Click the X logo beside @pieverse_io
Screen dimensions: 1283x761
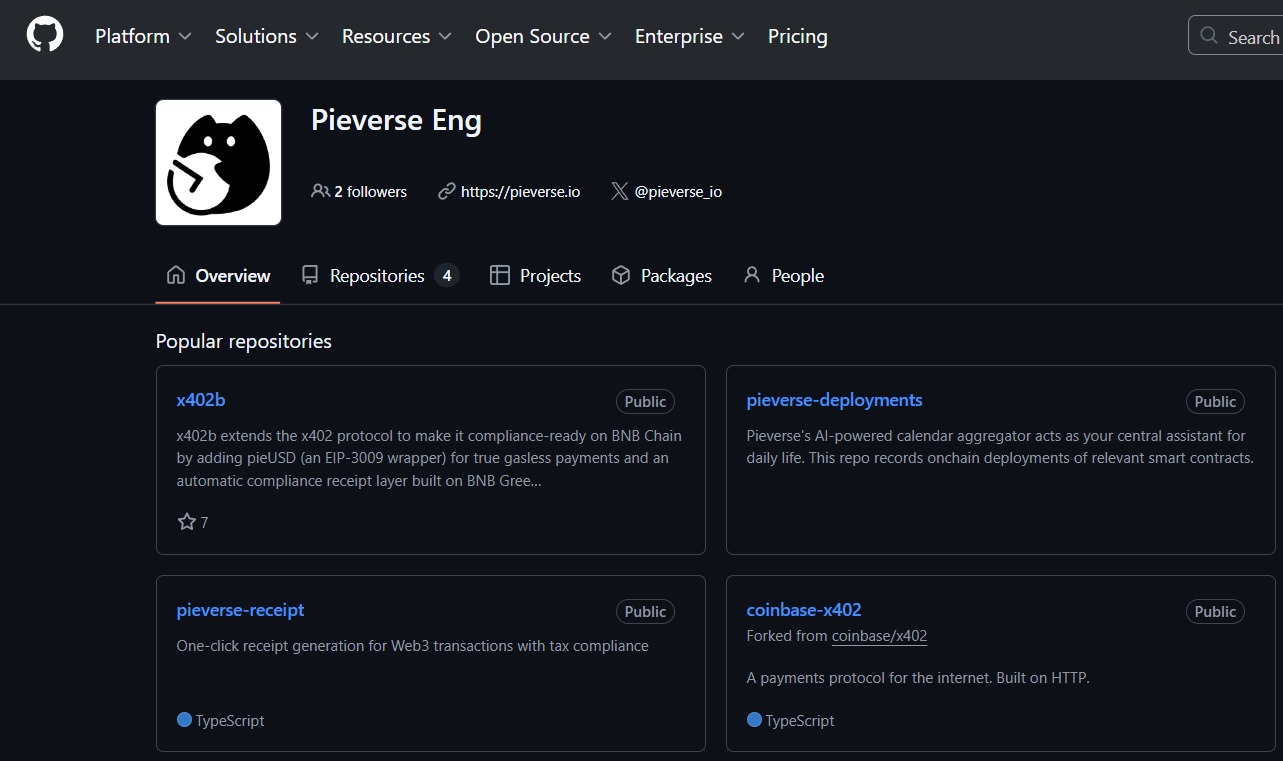coord(620,191)
